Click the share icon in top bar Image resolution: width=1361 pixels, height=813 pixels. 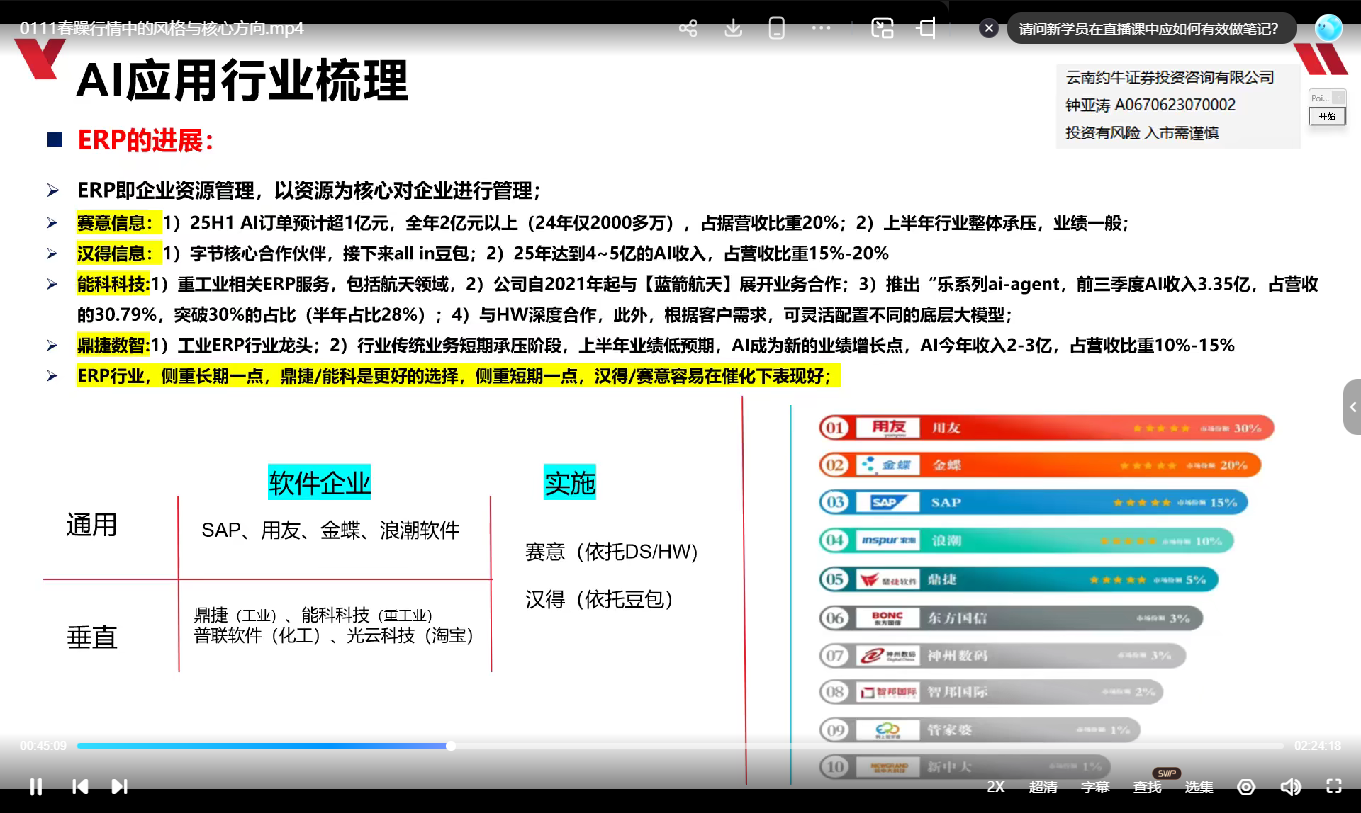click(x=688, y=28)
